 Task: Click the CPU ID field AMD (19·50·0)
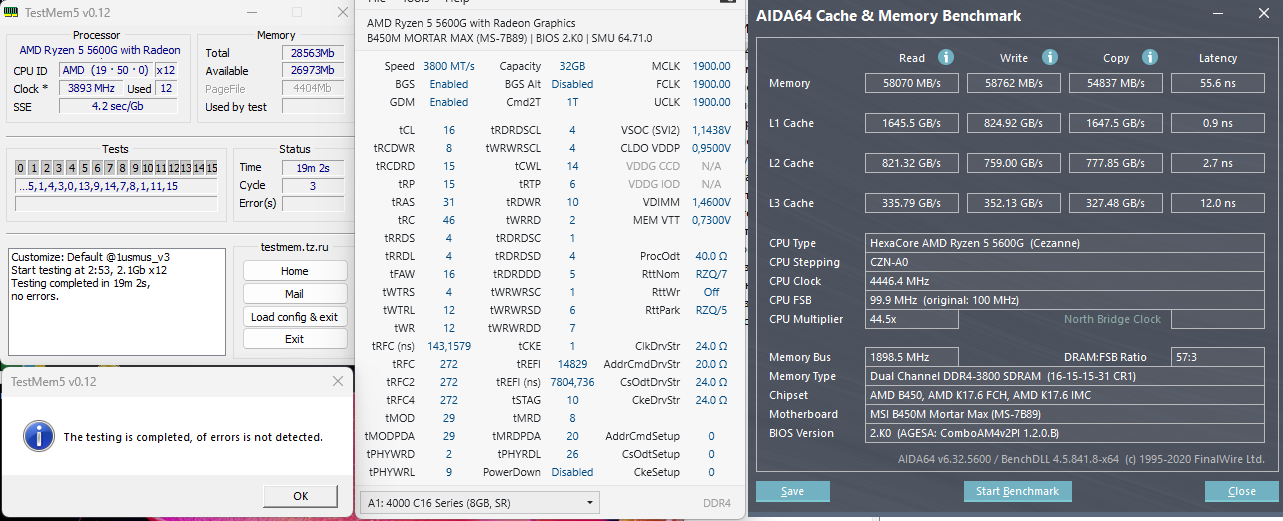point(105,70)
